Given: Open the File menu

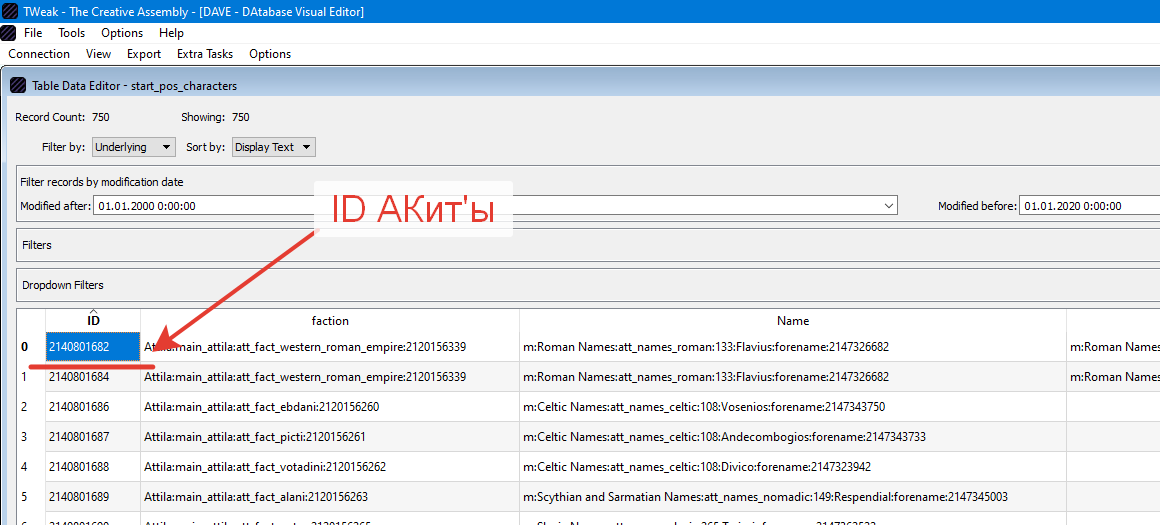Looking at the screenshot, I should pos(33,33).
